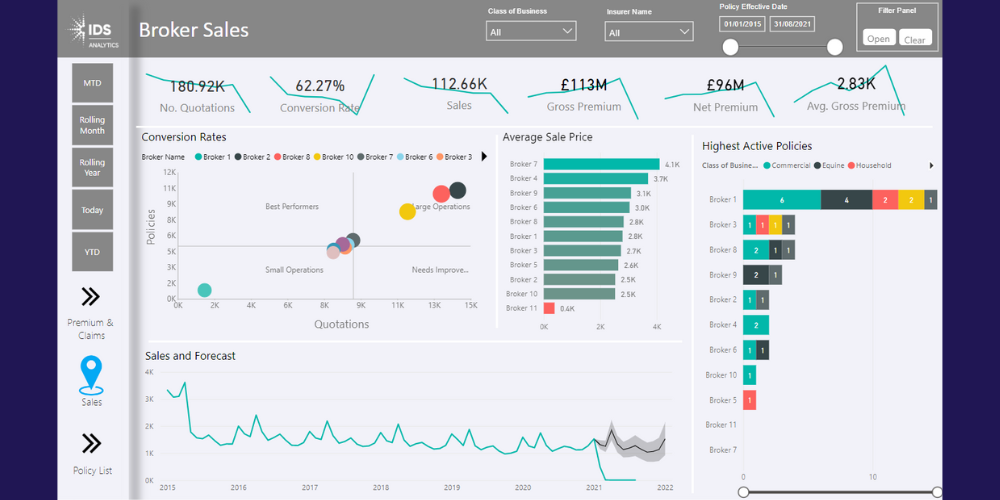Open the Filter Panel

pos(879,39)
